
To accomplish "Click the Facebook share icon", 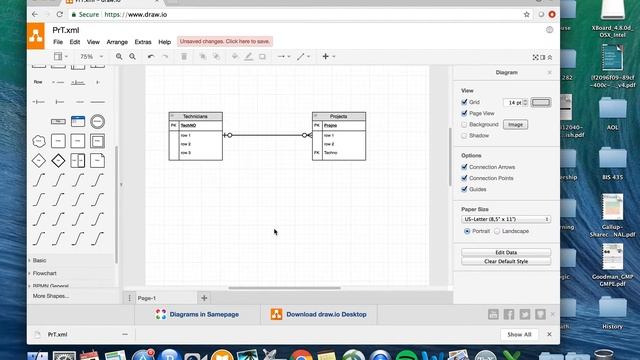I will coord(509,314).
